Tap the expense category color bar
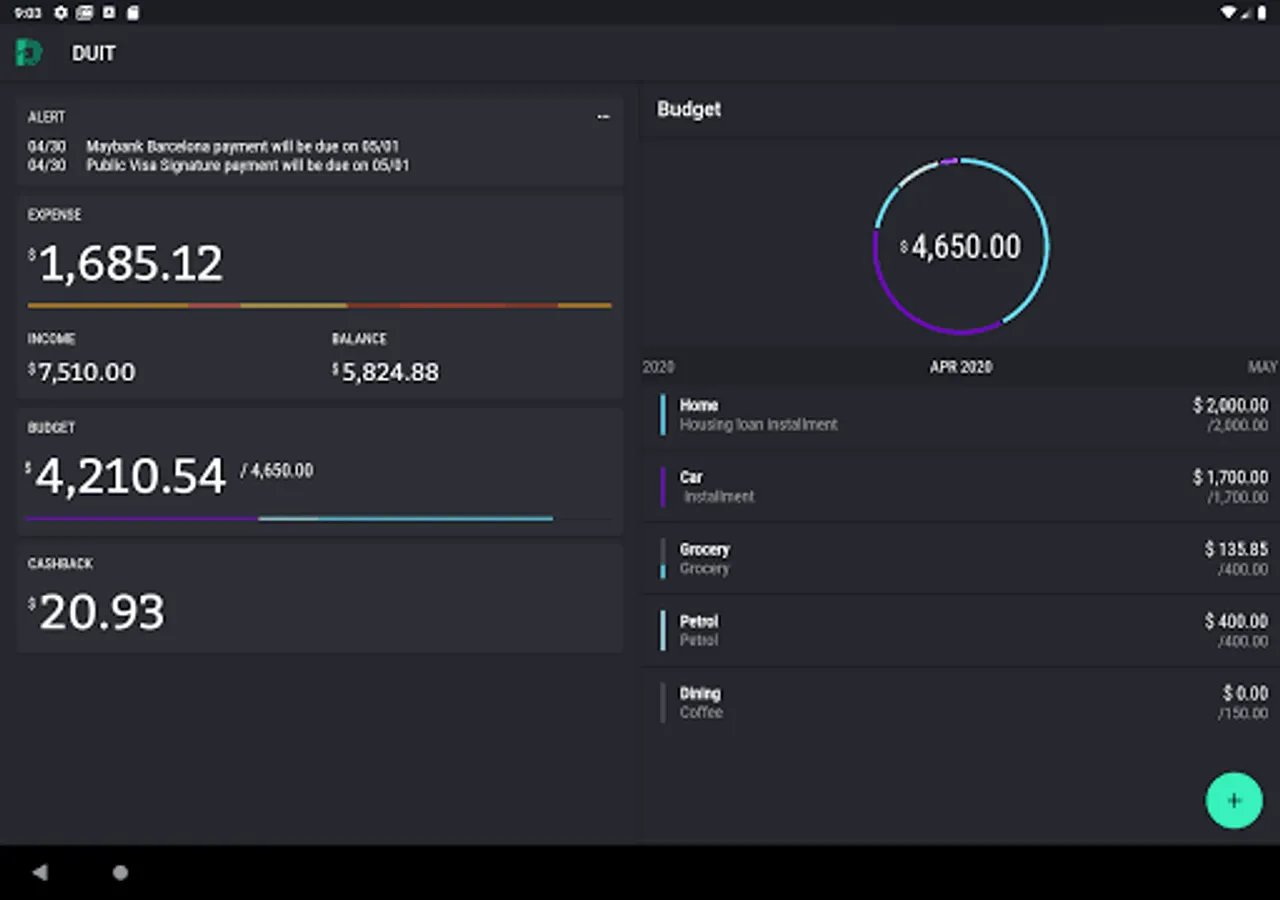The image size is (1280, 900). [x=319, y=305]
